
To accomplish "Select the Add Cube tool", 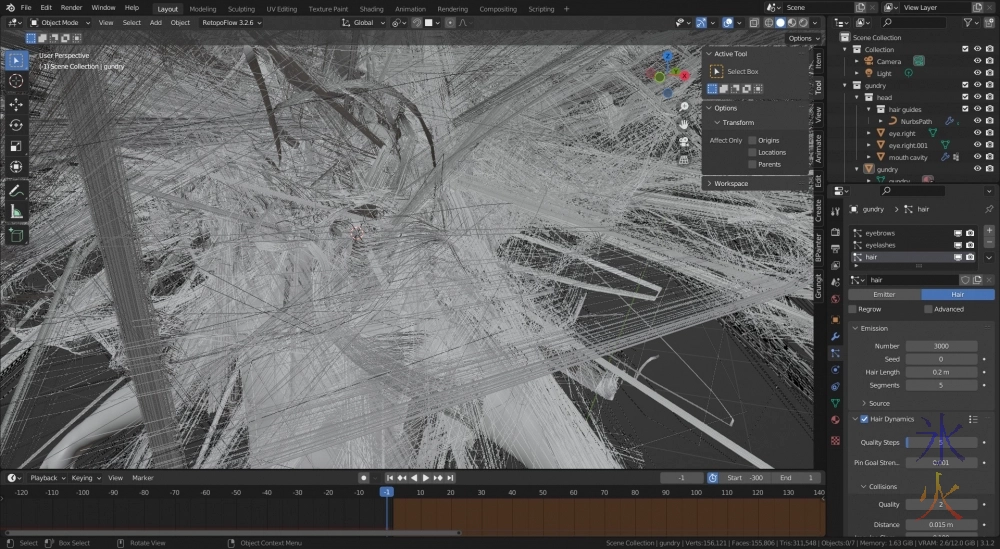I will [x=16, y=235].
